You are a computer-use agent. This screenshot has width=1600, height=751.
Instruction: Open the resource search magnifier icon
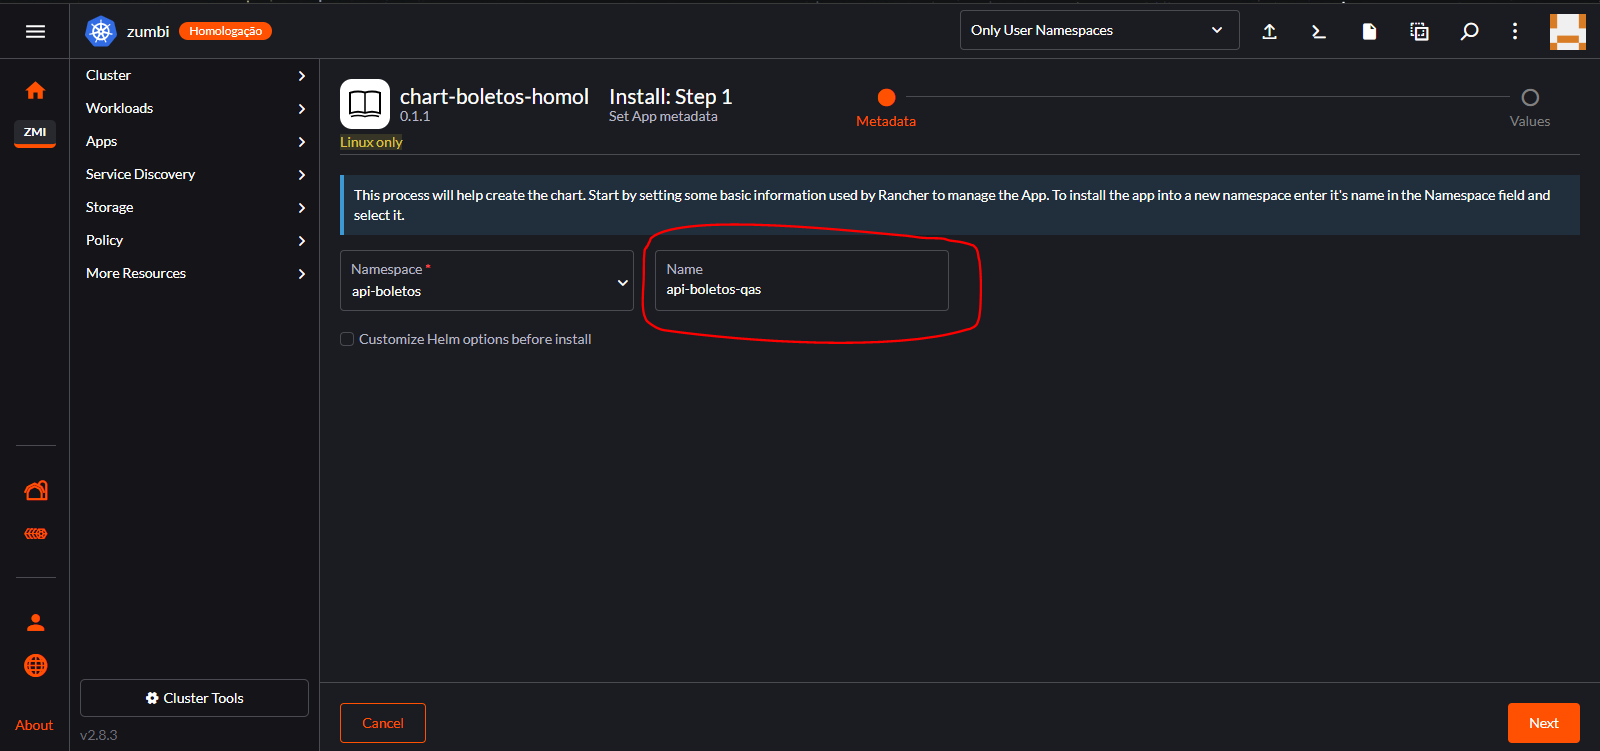tap(1469, 31)
